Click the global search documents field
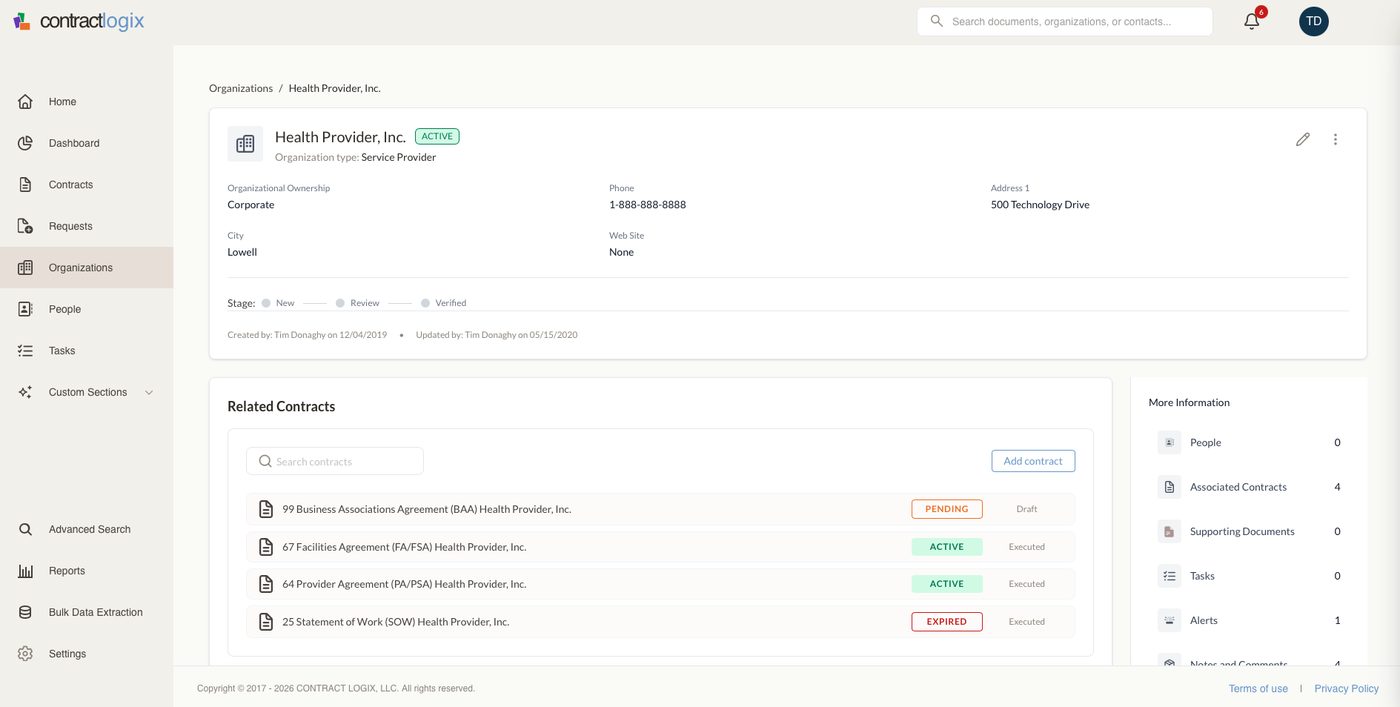The height and width of the screenshot is (707, 1400). pyautogui.click(x=1064, y=21)
